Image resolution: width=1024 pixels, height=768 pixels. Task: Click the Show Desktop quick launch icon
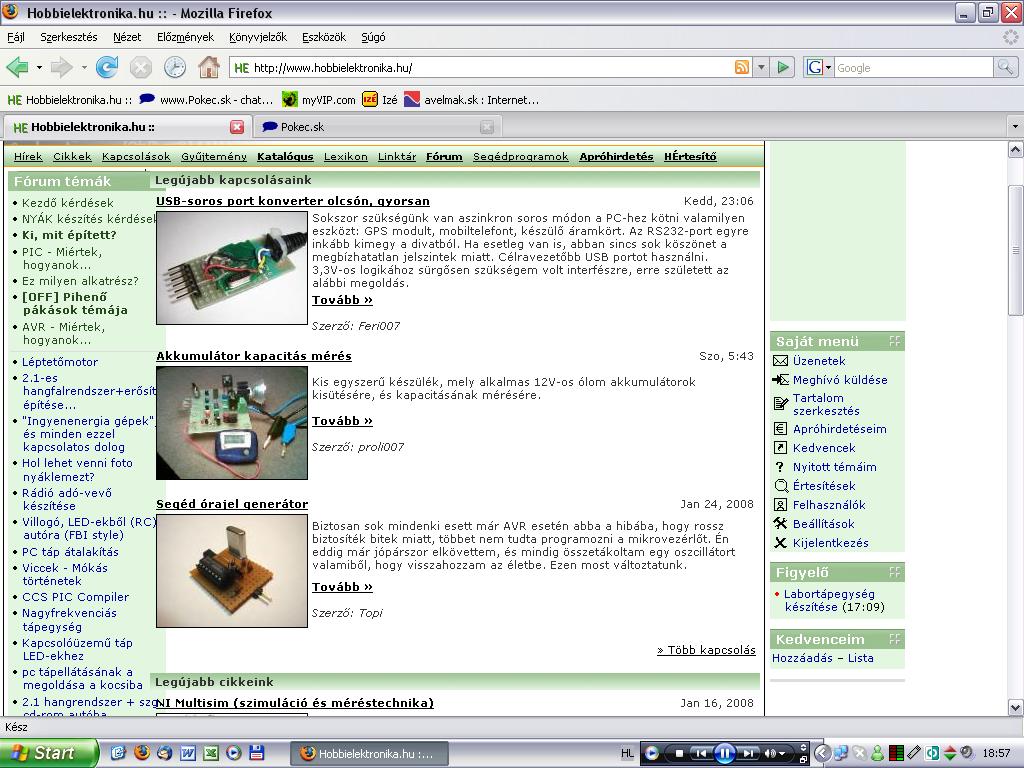[118, 753]
